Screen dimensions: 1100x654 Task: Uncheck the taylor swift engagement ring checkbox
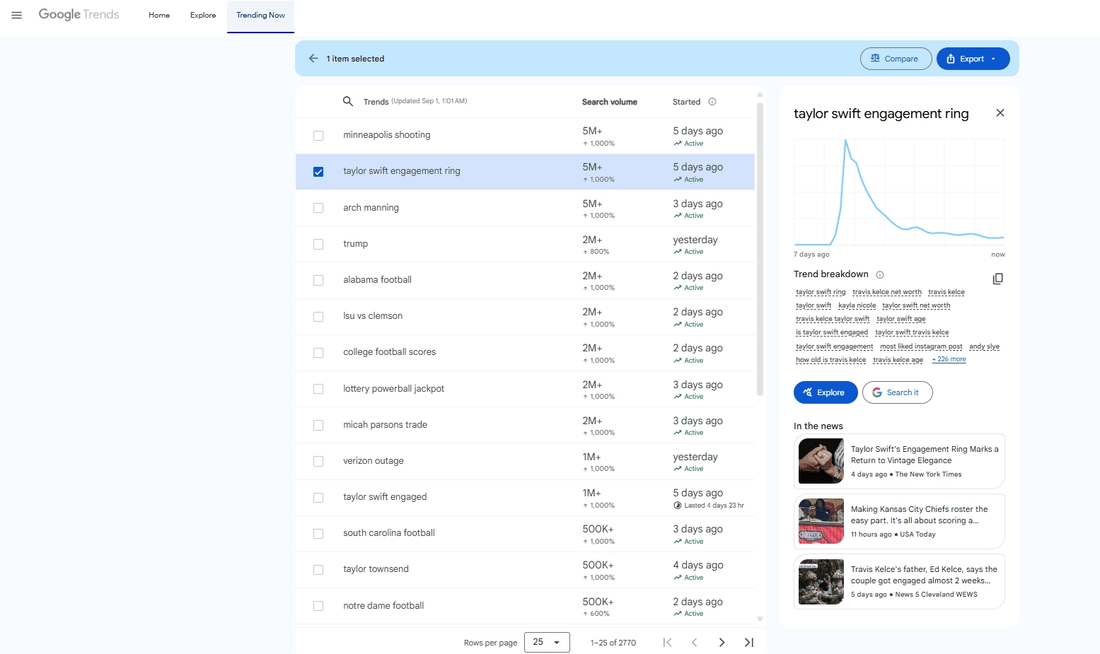(318, 172)
